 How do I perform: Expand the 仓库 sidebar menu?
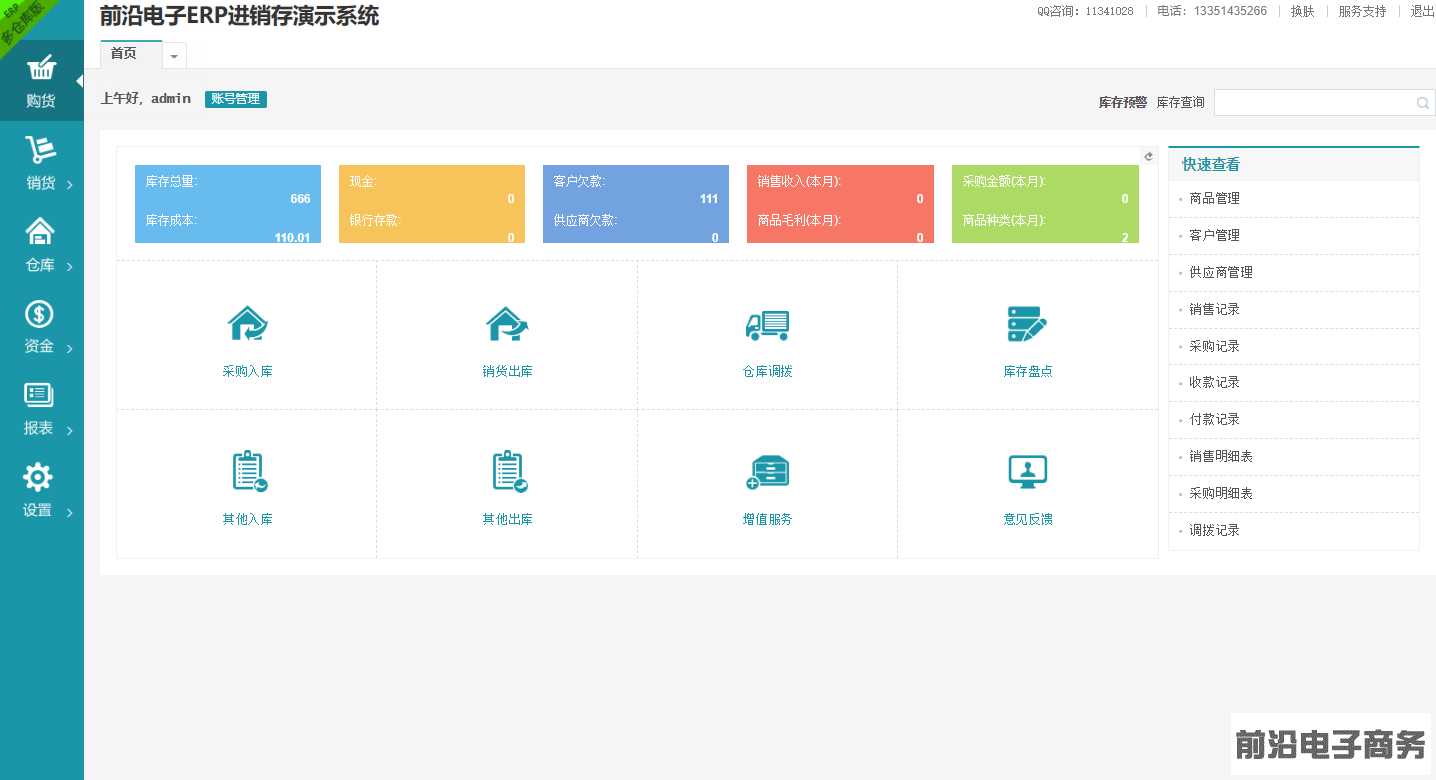point(41,246)
